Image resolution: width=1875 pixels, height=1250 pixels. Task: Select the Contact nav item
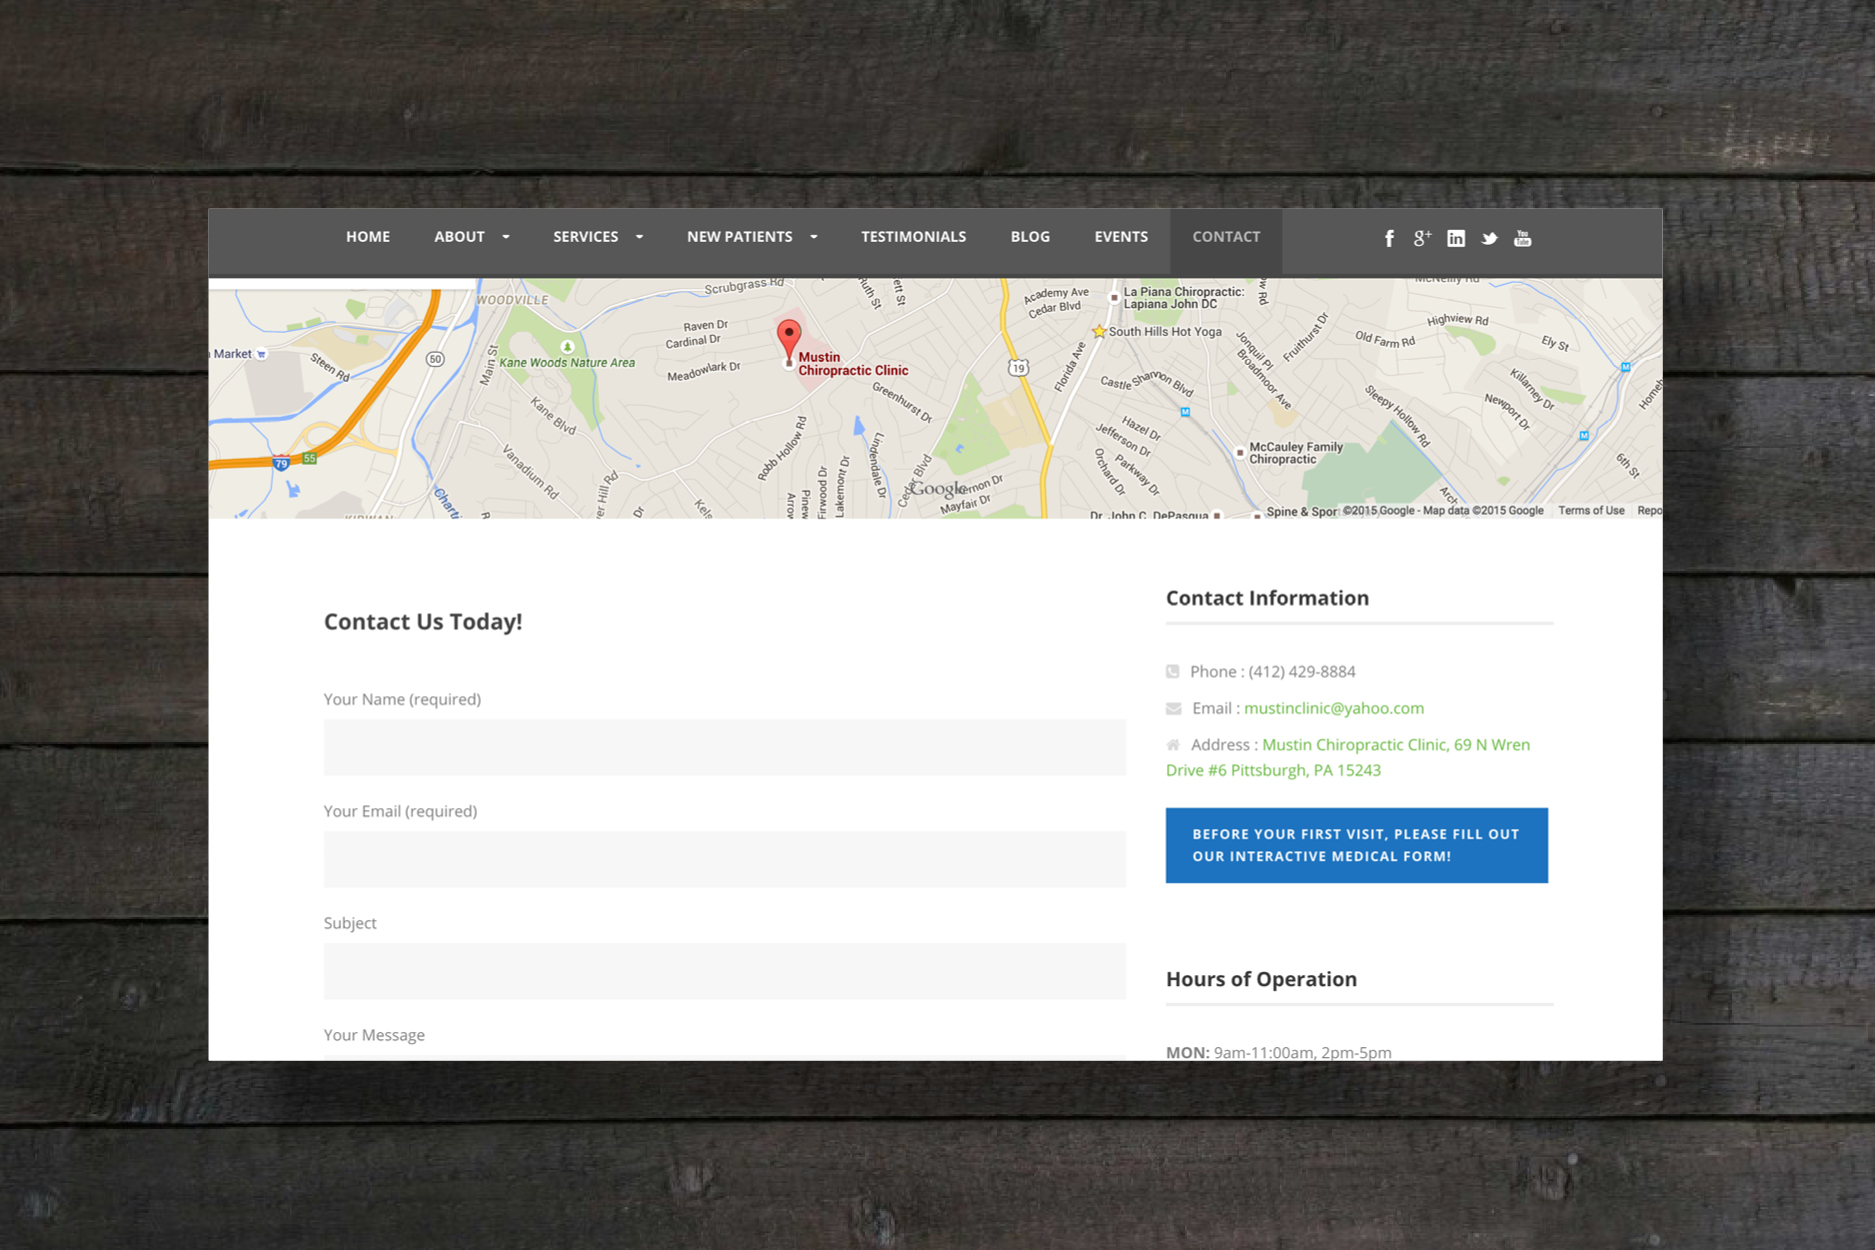pyautogui.click(x=1226, y=237)
